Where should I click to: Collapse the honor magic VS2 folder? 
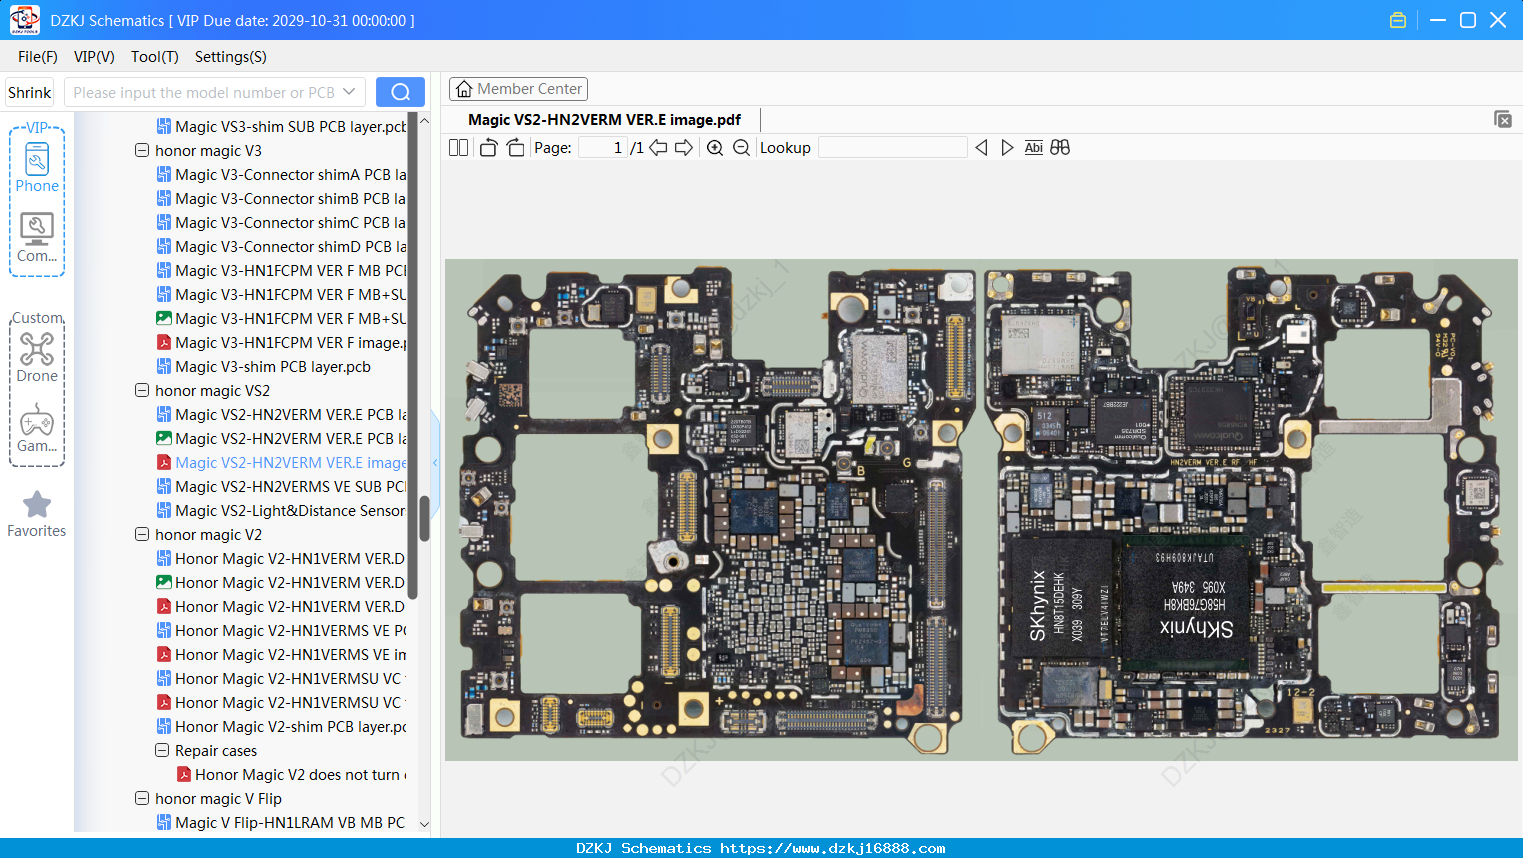point(142,391)
